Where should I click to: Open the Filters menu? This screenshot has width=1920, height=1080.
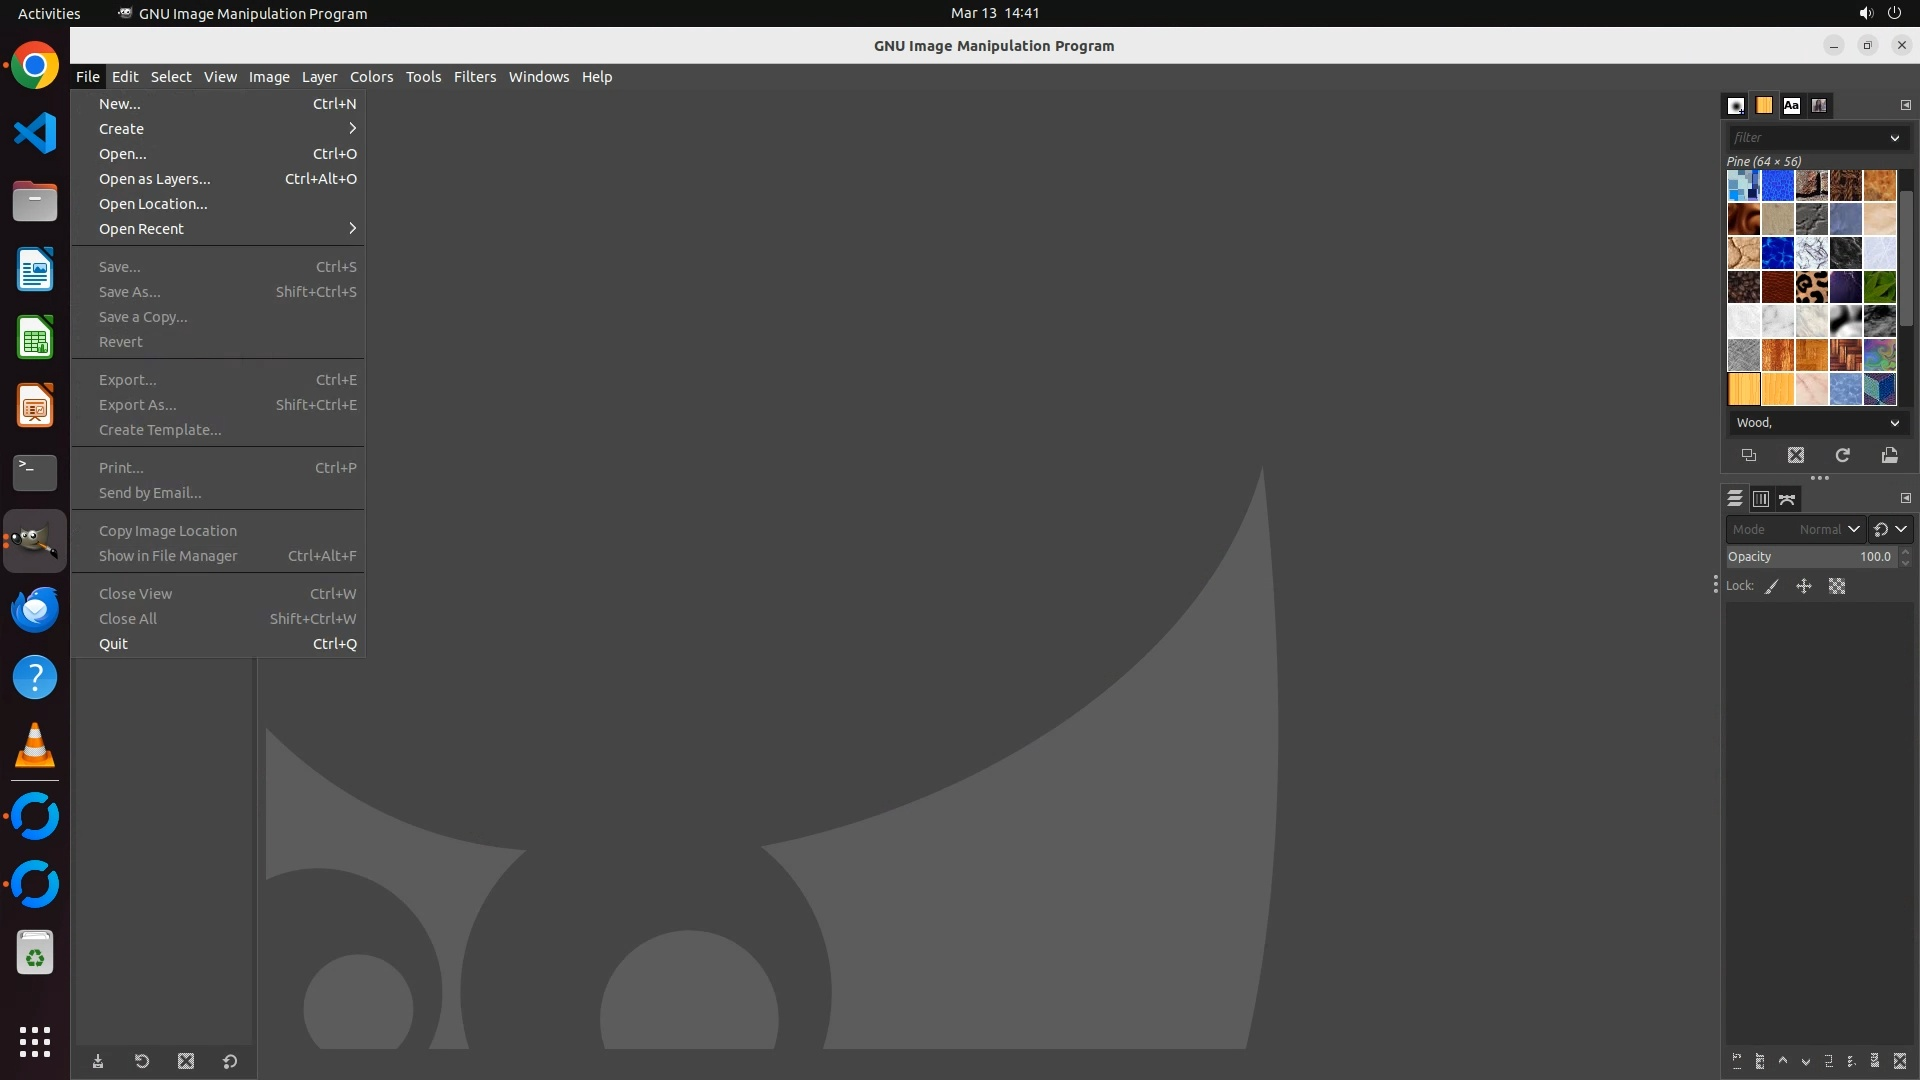(x=474, y=77)
